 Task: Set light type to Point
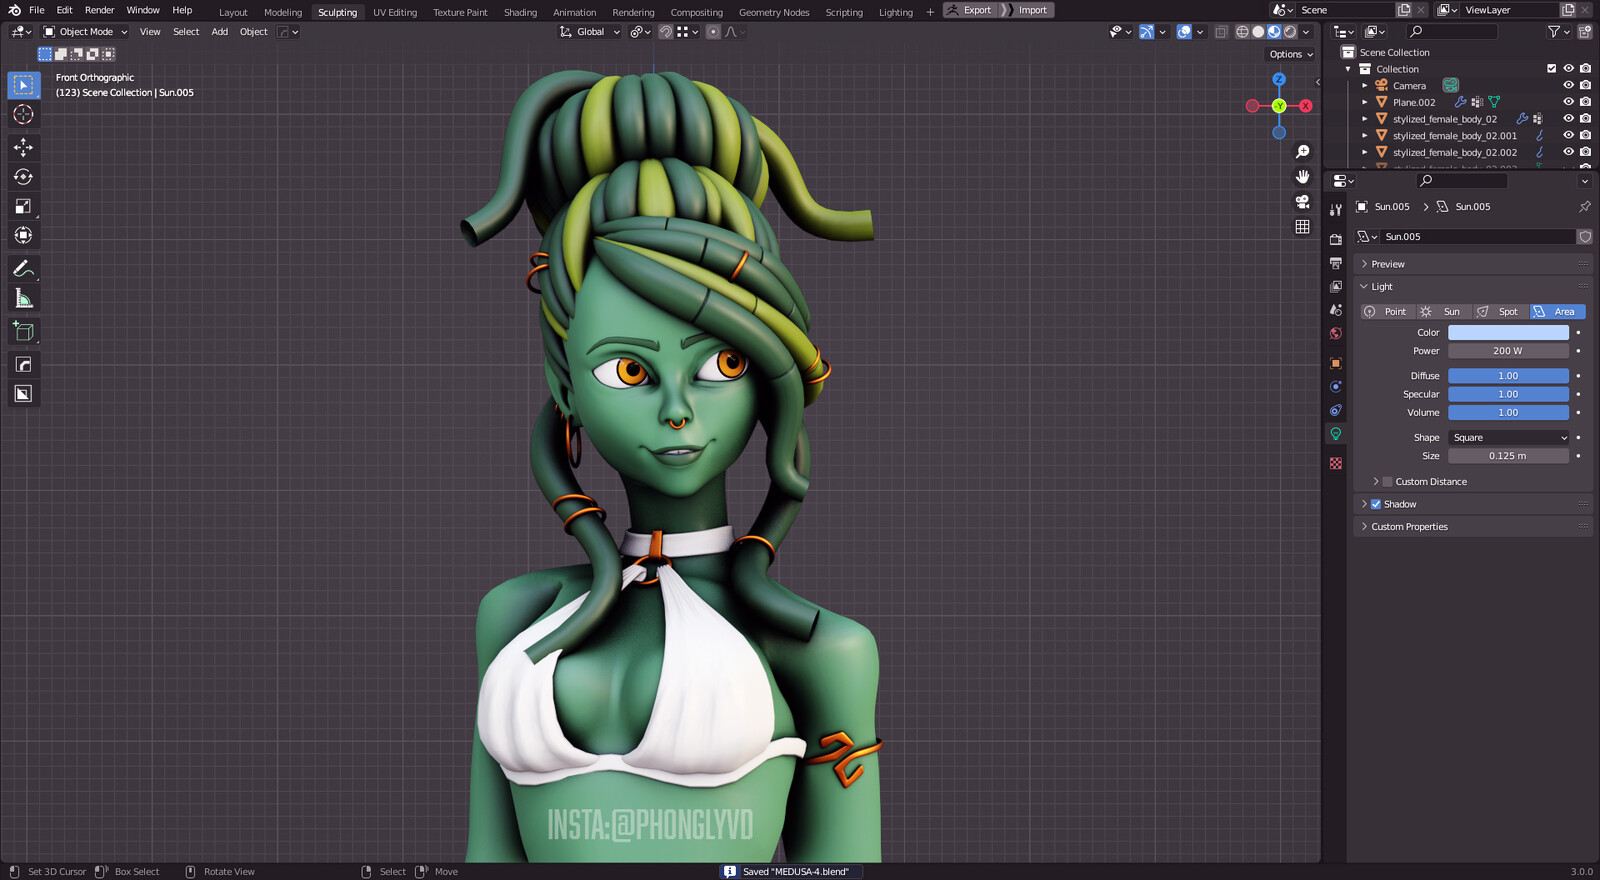tap(1387, 312)
